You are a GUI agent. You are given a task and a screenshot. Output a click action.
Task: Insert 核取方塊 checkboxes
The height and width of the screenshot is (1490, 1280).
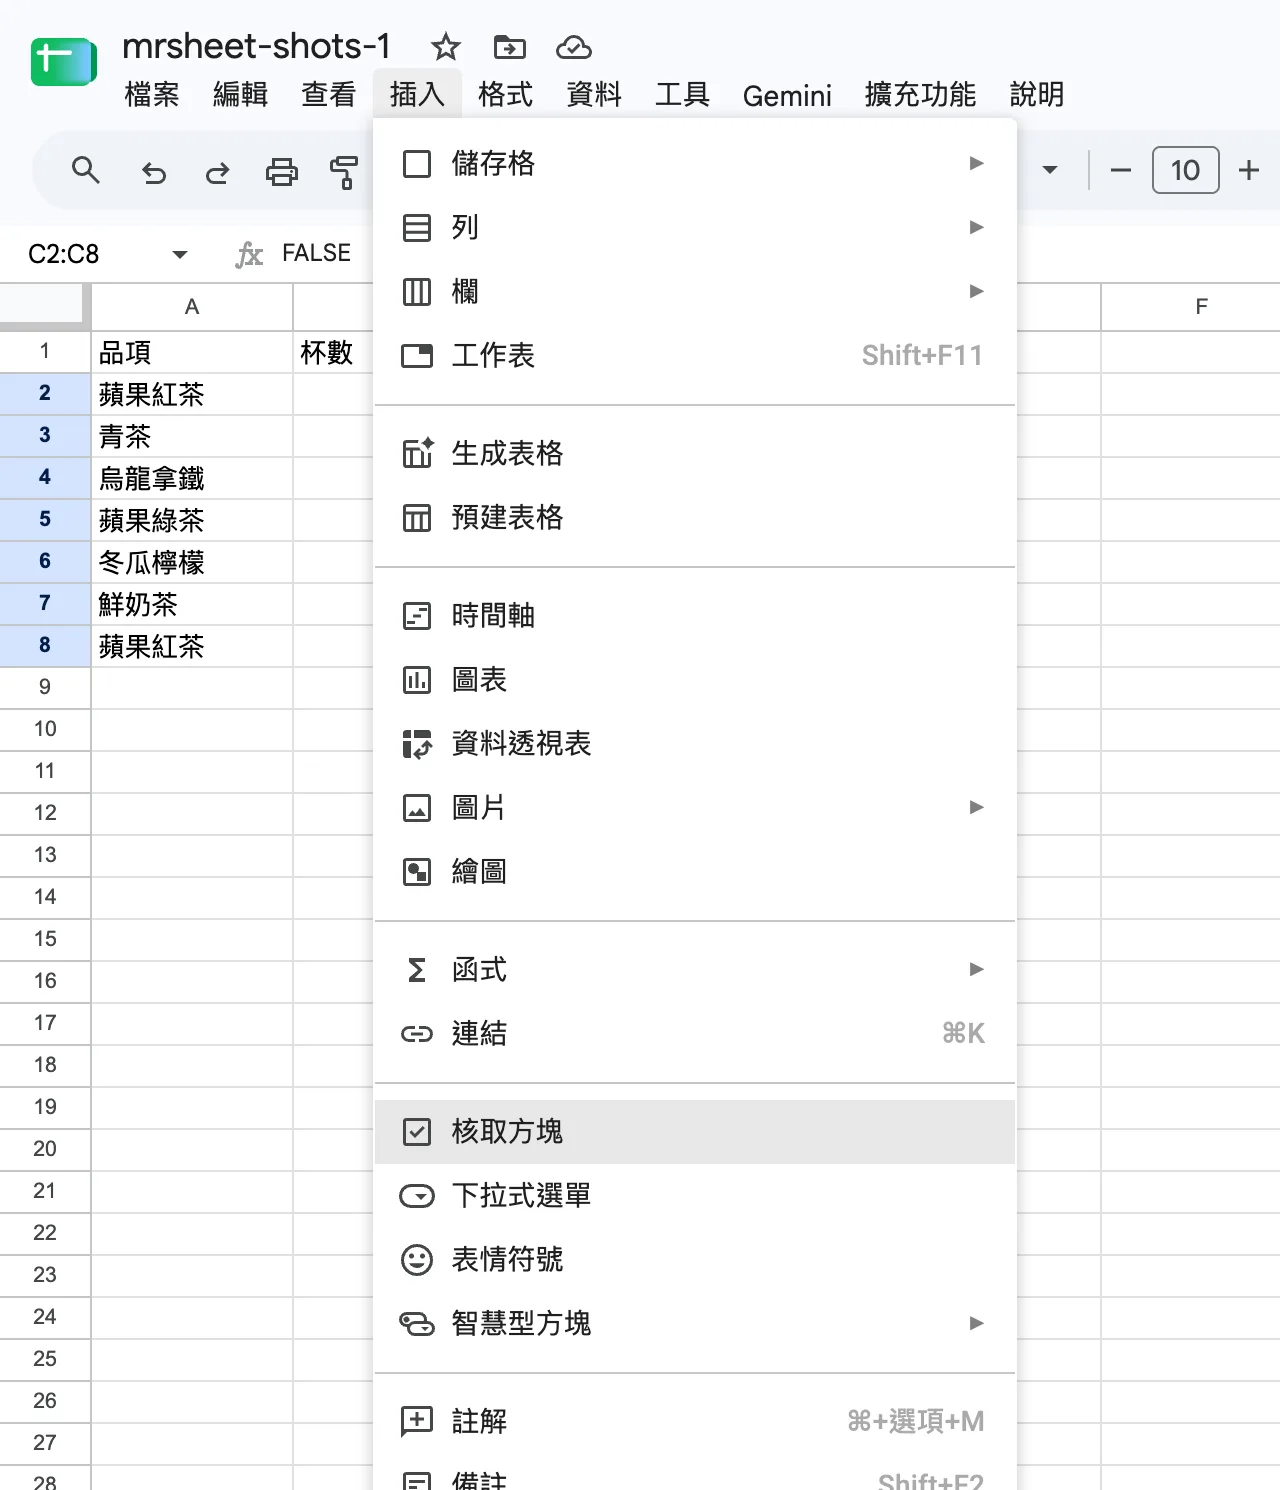click(x=695, y=1131)
